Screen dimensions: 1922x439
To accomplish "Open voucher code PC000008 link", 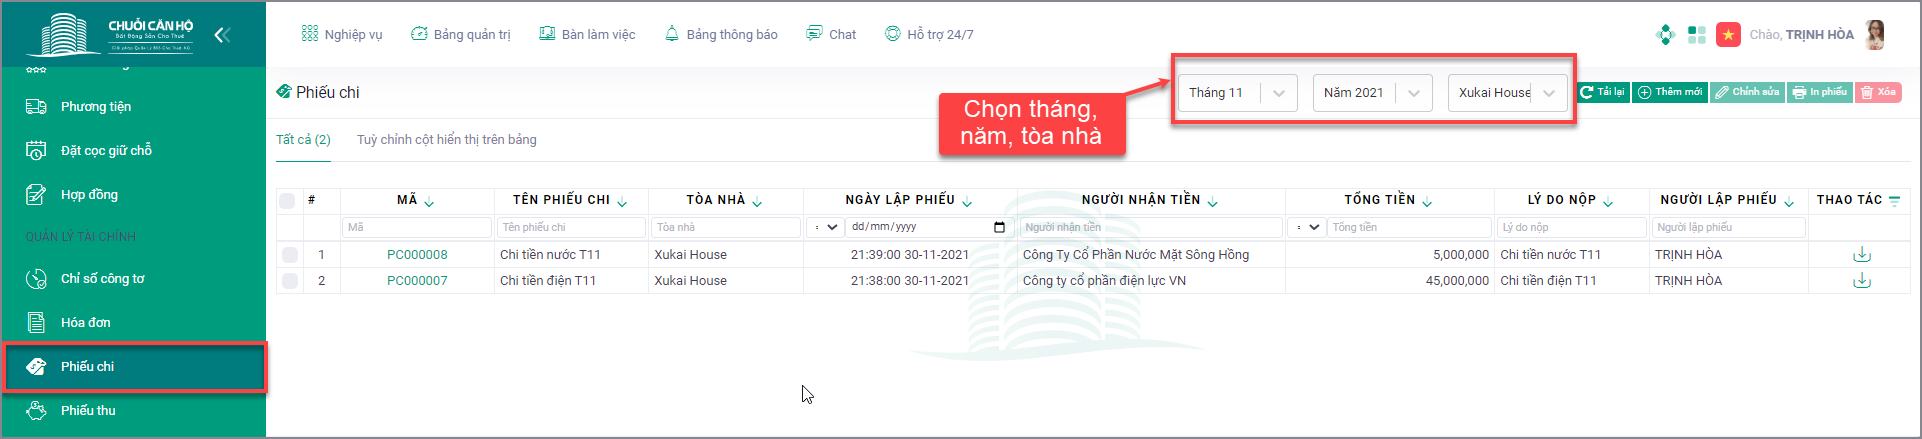I will coord(417,255).
